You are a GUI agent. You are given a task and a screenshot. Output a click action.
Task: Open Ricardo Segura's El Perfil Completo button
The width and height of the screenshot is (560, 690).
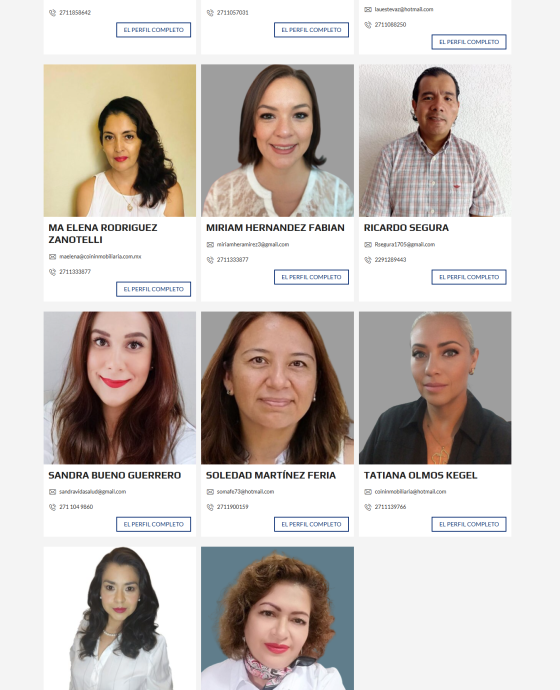469,277
